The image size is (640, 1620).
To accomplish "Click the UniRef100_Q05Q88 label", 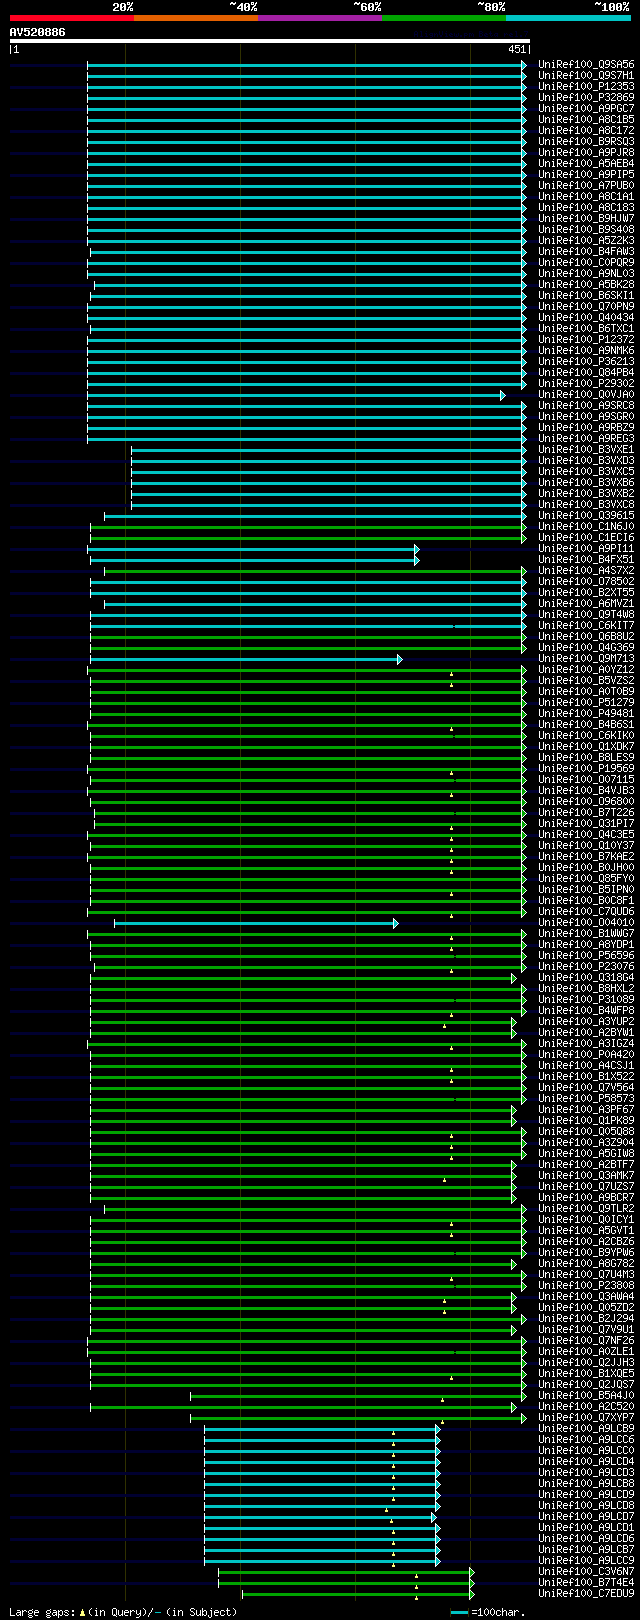I will tap(586, 1131).
